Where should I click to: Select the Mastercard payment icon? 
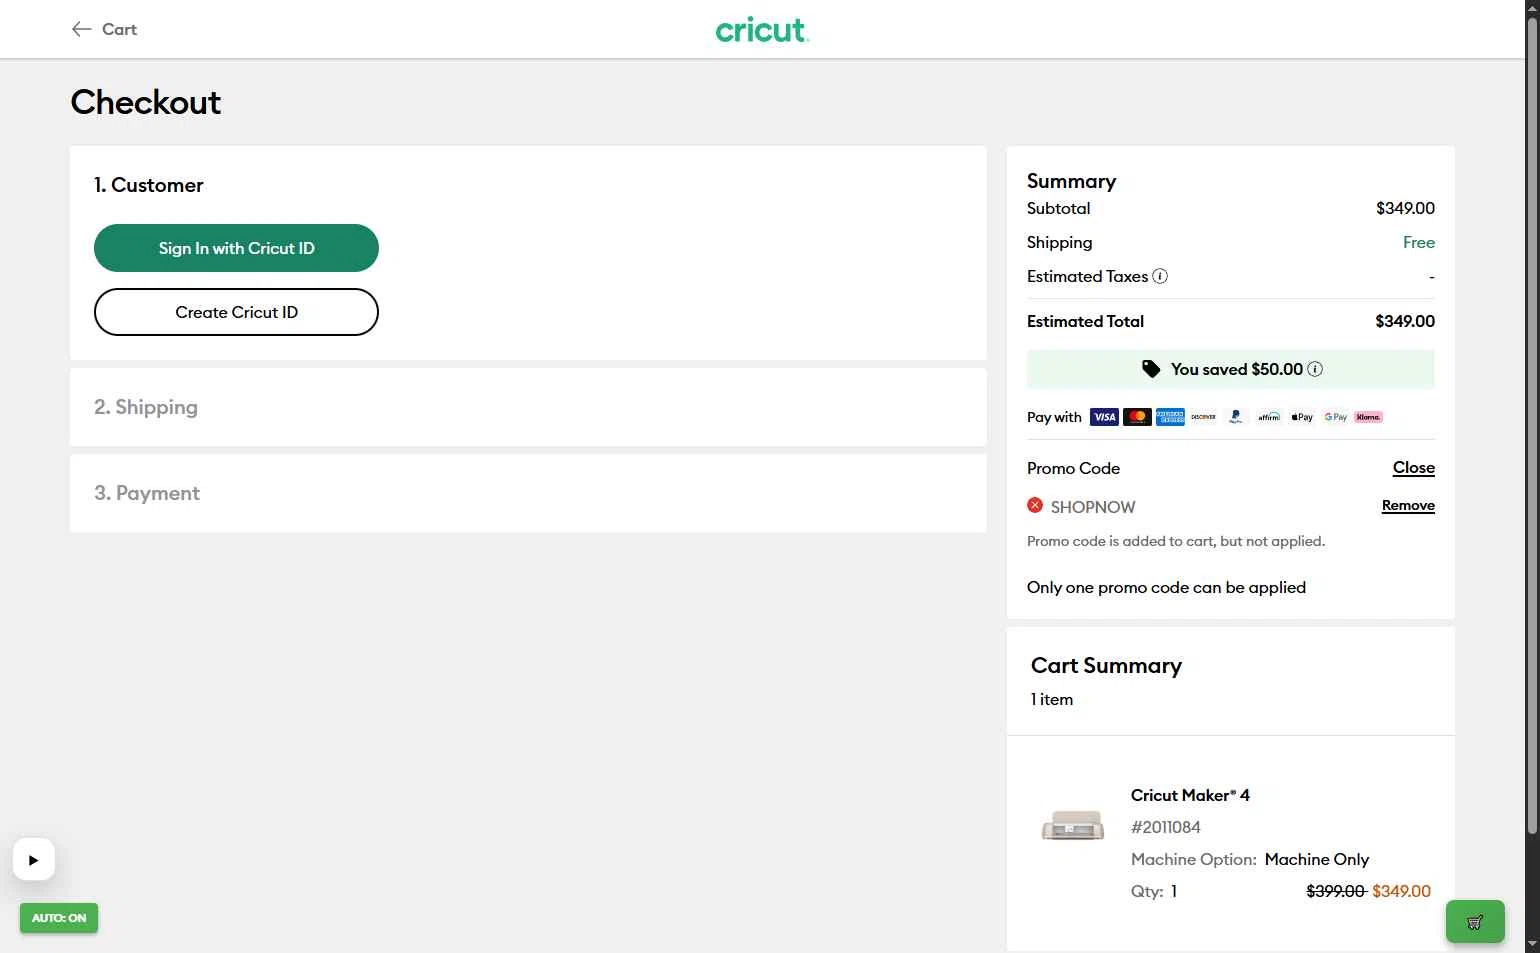pos(1137,417)
